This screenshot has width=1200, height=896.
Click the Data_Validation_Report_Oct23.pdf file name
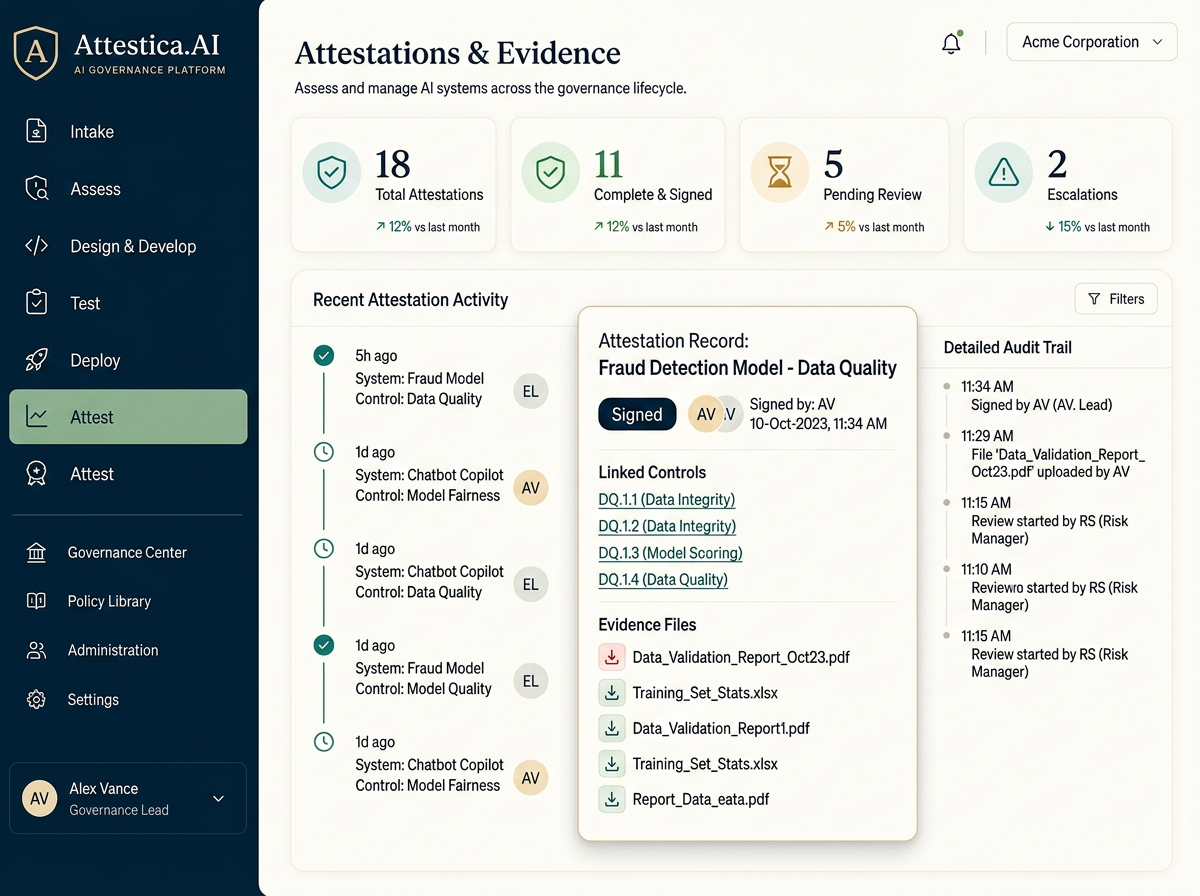pos(741,657)
